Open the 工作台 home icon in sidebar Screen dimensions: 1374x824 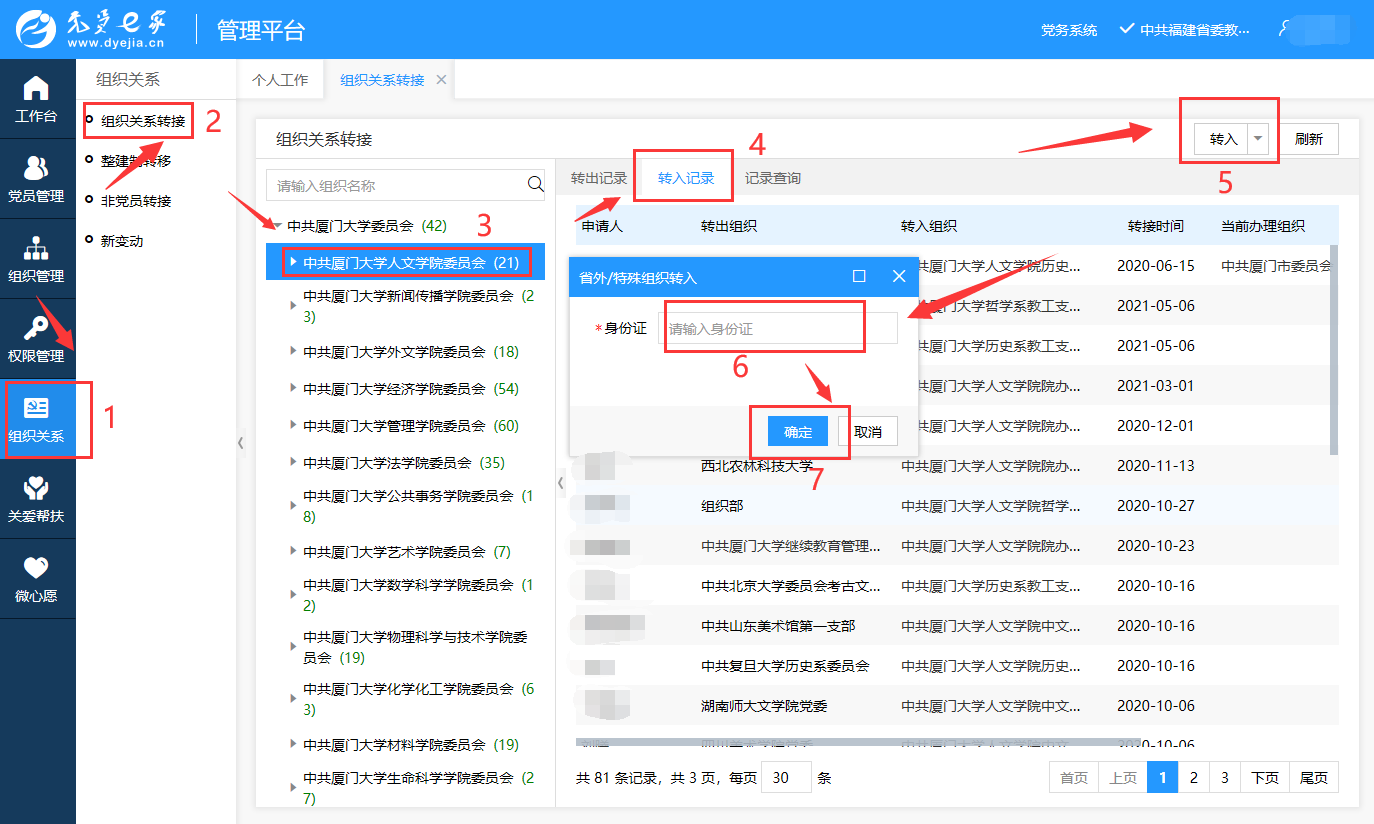(x=36, y=88)
